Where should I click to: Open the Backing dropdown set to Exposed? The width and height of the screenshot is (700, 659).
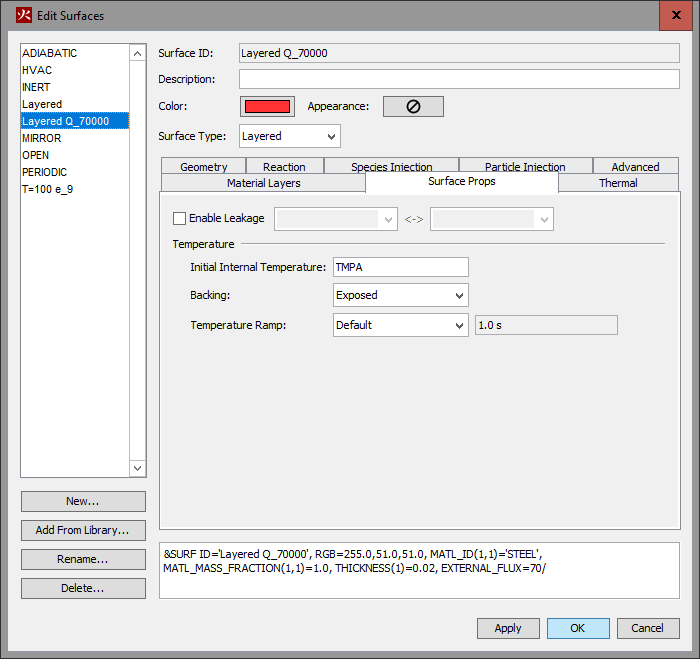[x=400, y=295]
